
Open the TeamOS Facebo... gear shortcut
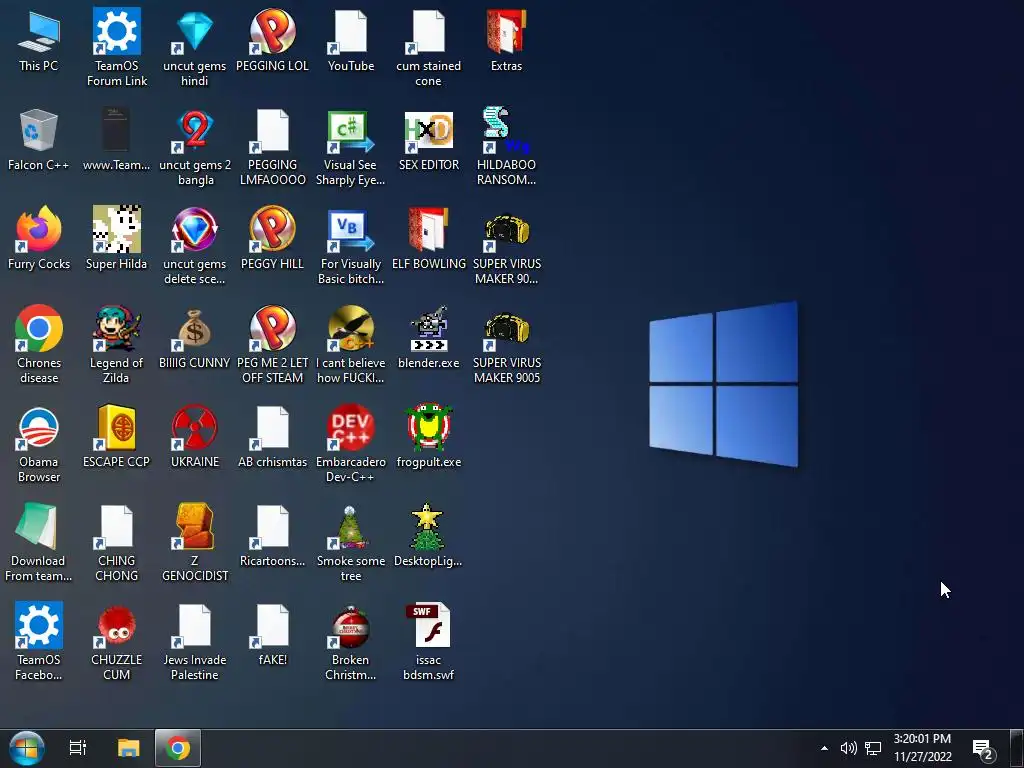pos(39,642)
